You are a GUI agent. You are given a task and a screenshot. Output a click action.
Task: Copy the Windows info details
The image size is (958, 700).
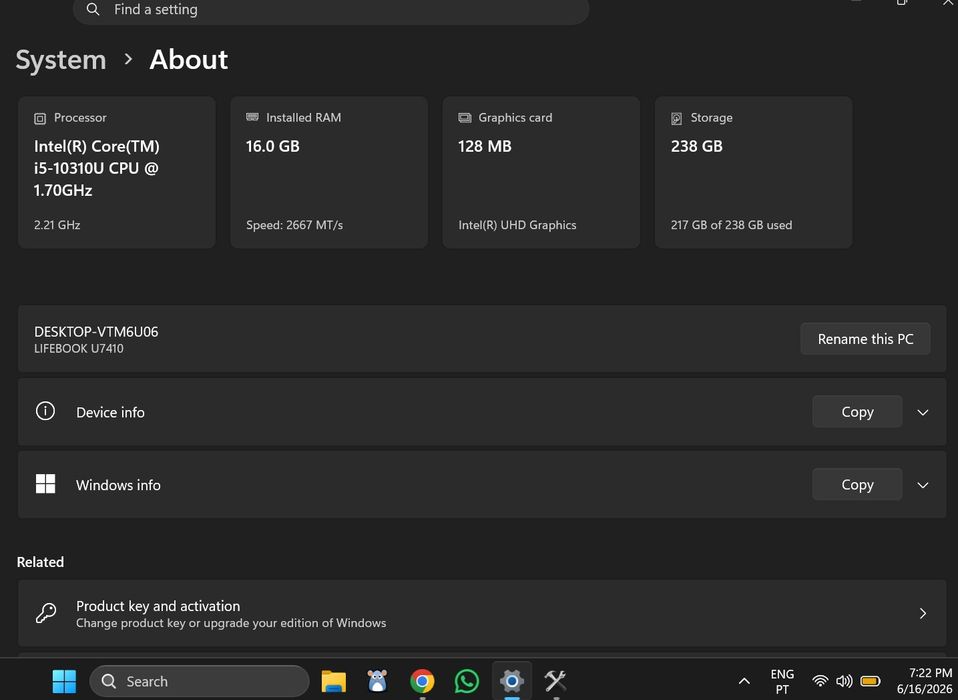tap(857, 484)
